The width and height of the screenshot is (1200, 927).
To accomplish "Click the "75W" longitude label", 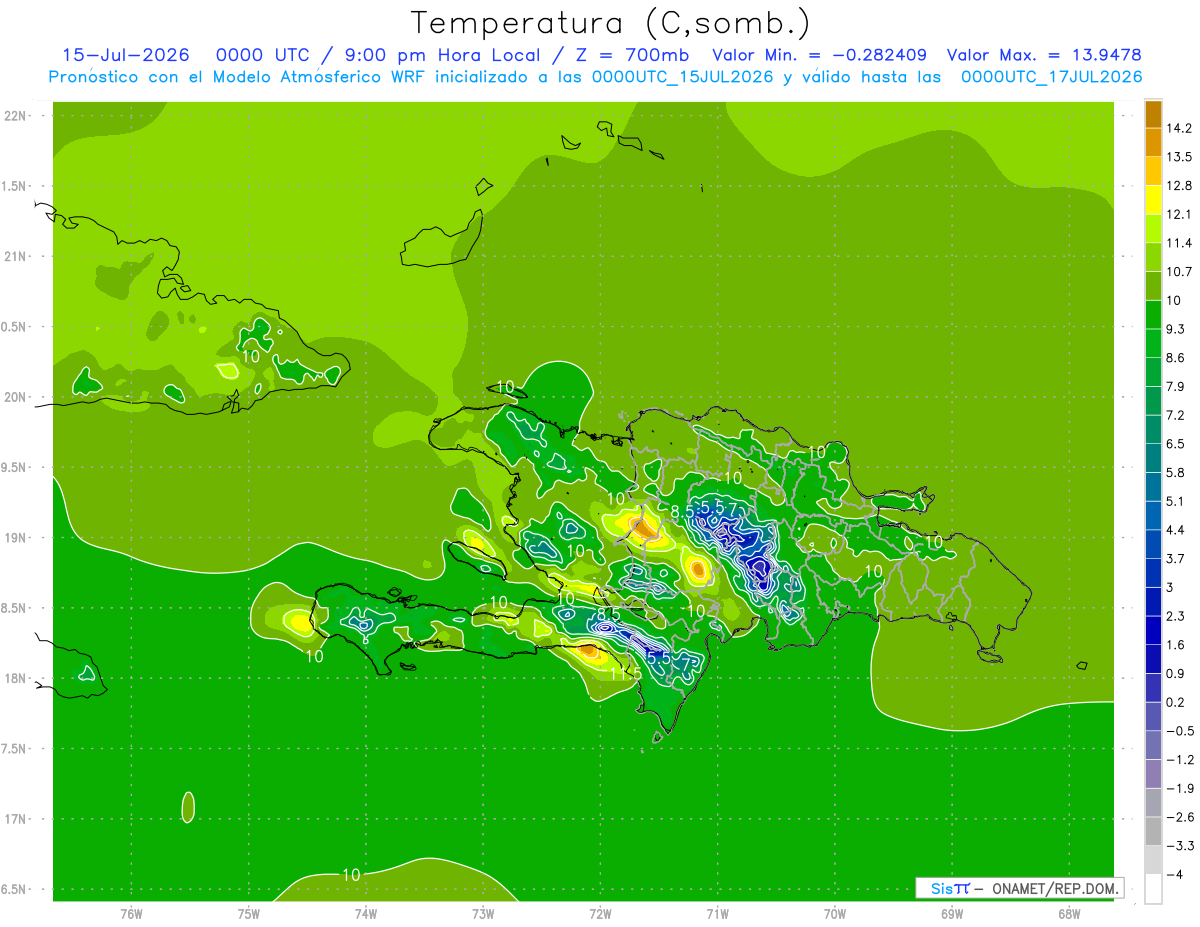I will click(x=249, y=913).
